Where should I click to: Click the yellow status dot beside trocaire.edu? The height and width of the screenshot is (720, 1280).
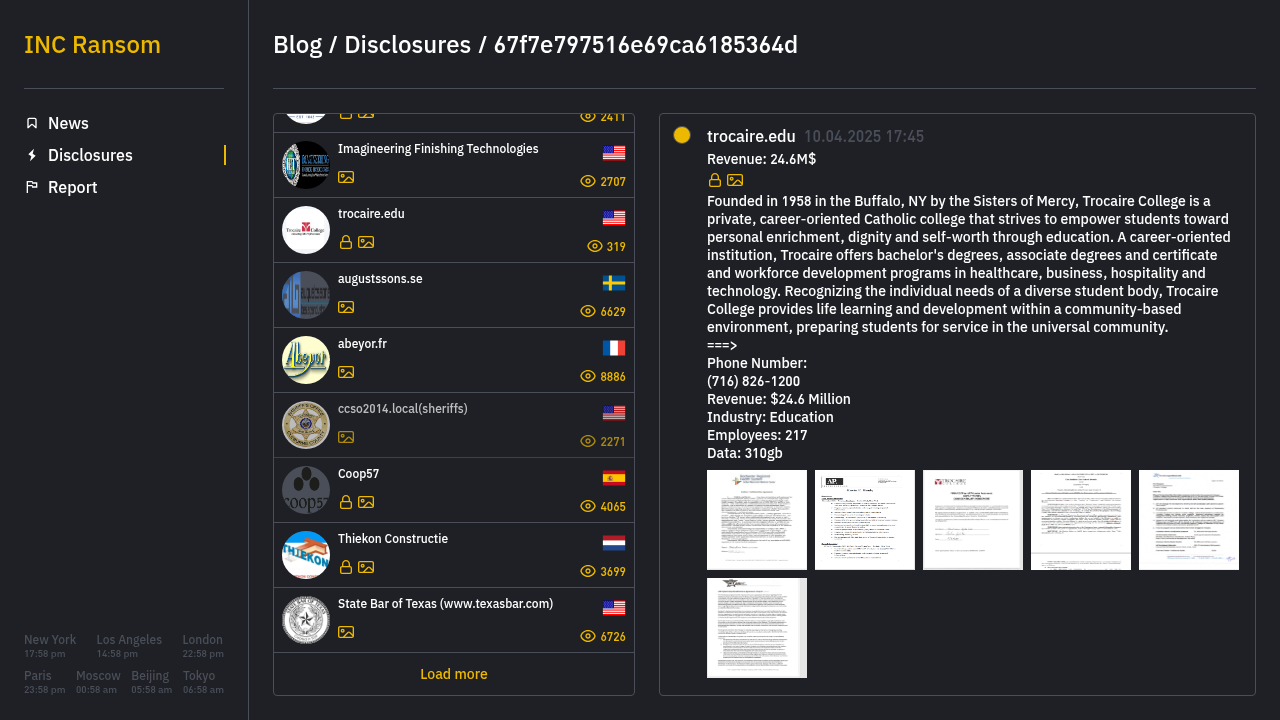[682, 135]
